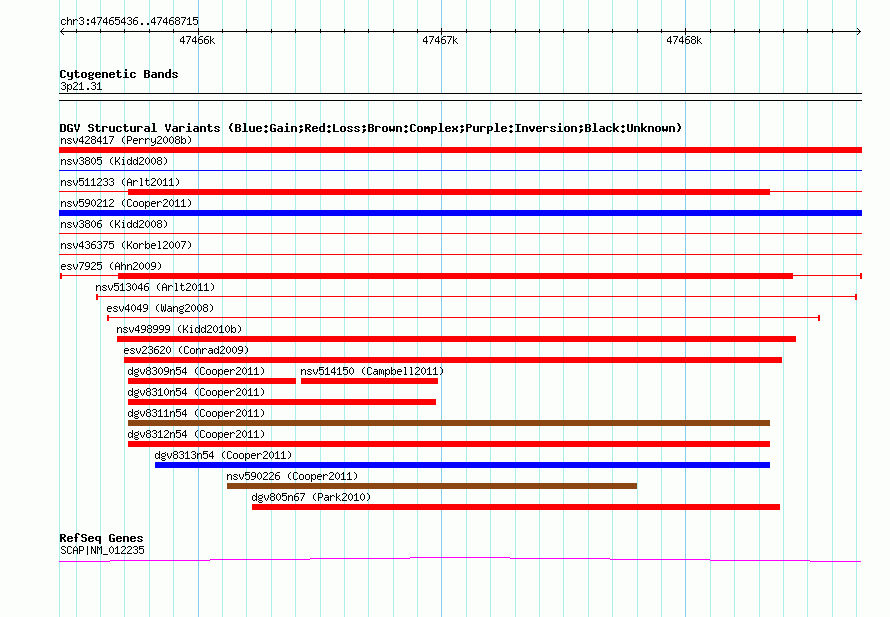Select the red bar of nsv498999
Viewport: 890px width, 617px height.
coord(456,339)
